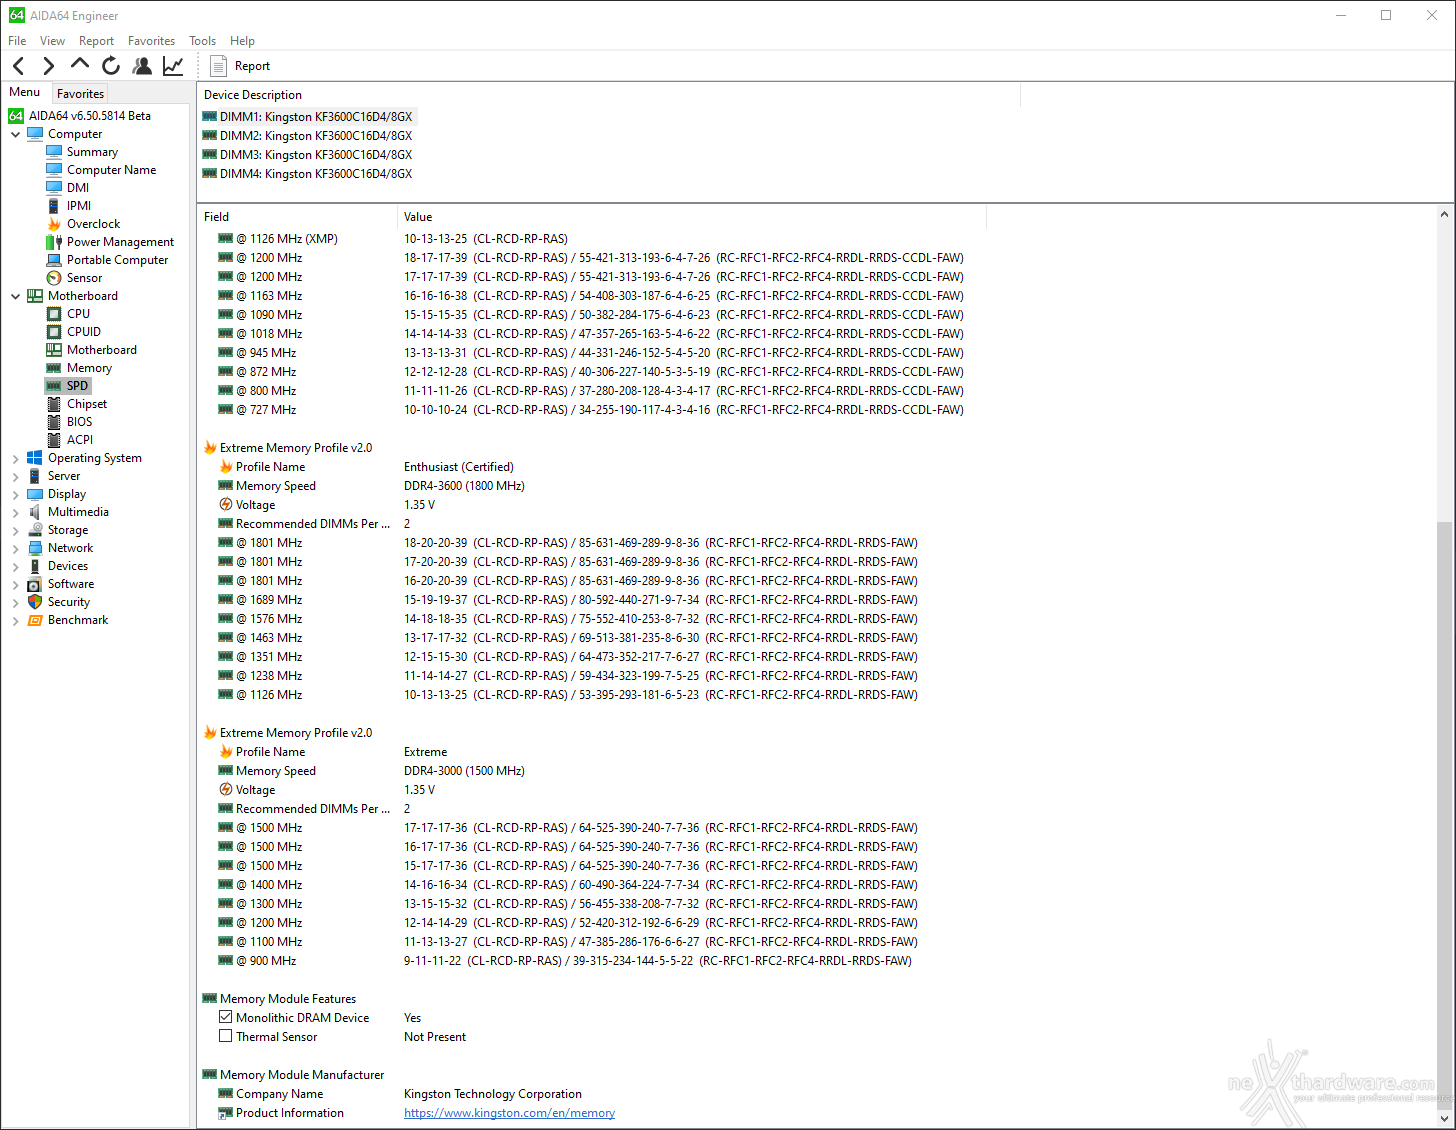Select the Security shield icon in the tree
1456x1130 pixels.
point(35,602)
